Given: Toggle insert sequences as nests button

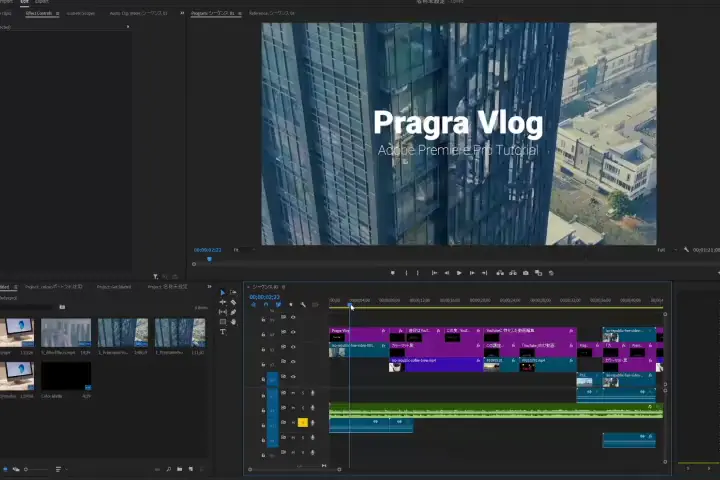Looking at the screenshot, I should pos(253,305).
